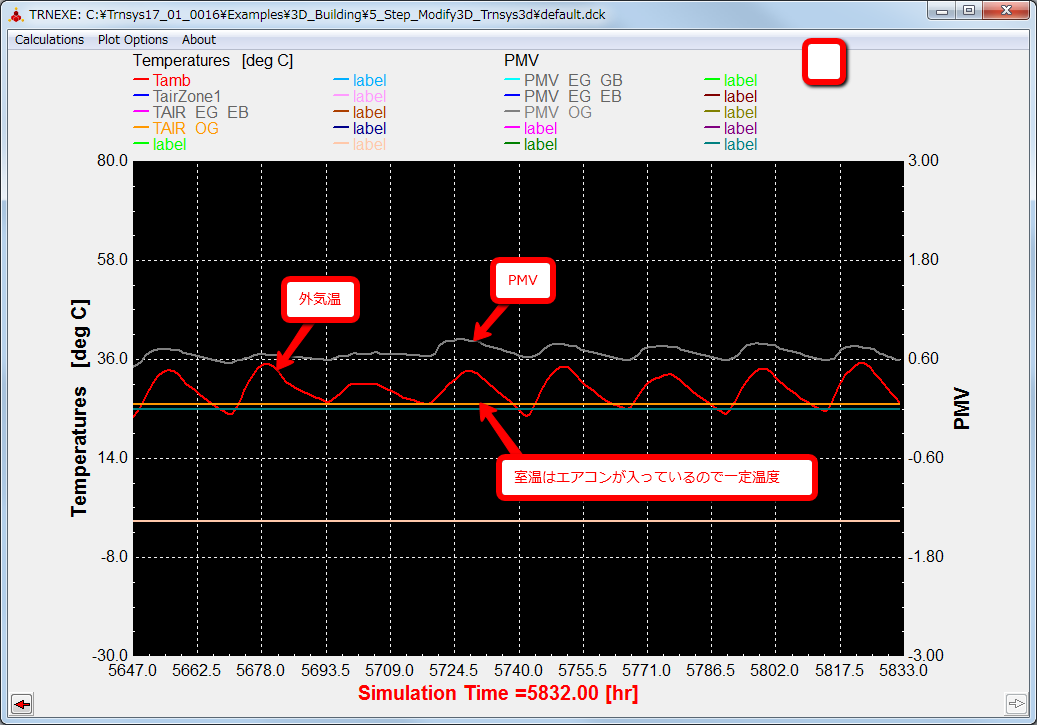The width and height of the screenshot is (1037, 725).
Task: Click the 5647.0 time axis start value
Action: 132,671
